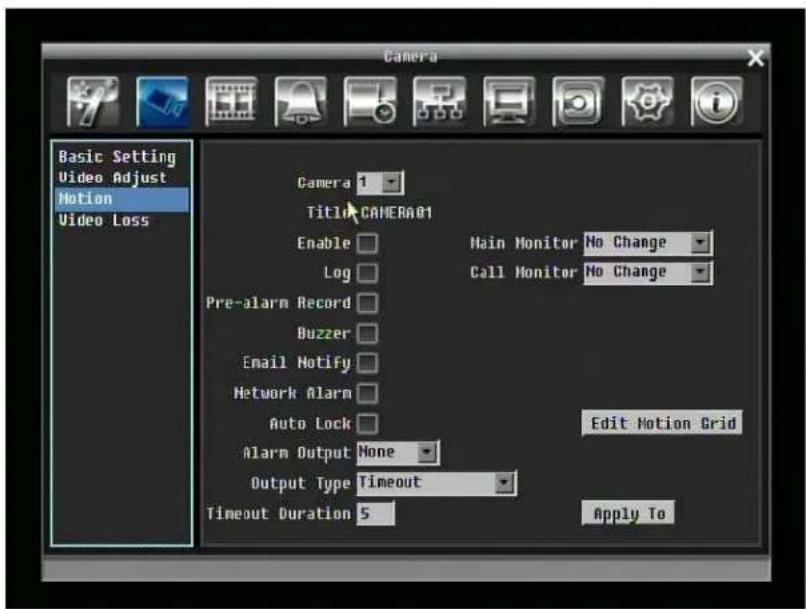Open the Alarm bell icon
806x609 pixels.
click(301, 101)
